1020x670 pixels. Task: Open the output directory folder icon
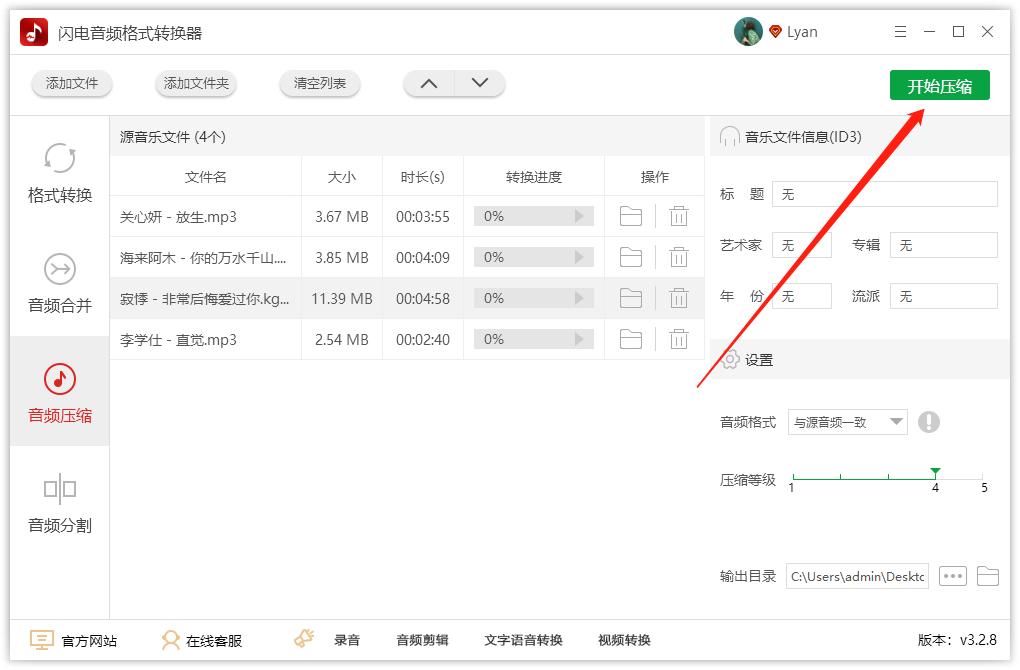987,576
